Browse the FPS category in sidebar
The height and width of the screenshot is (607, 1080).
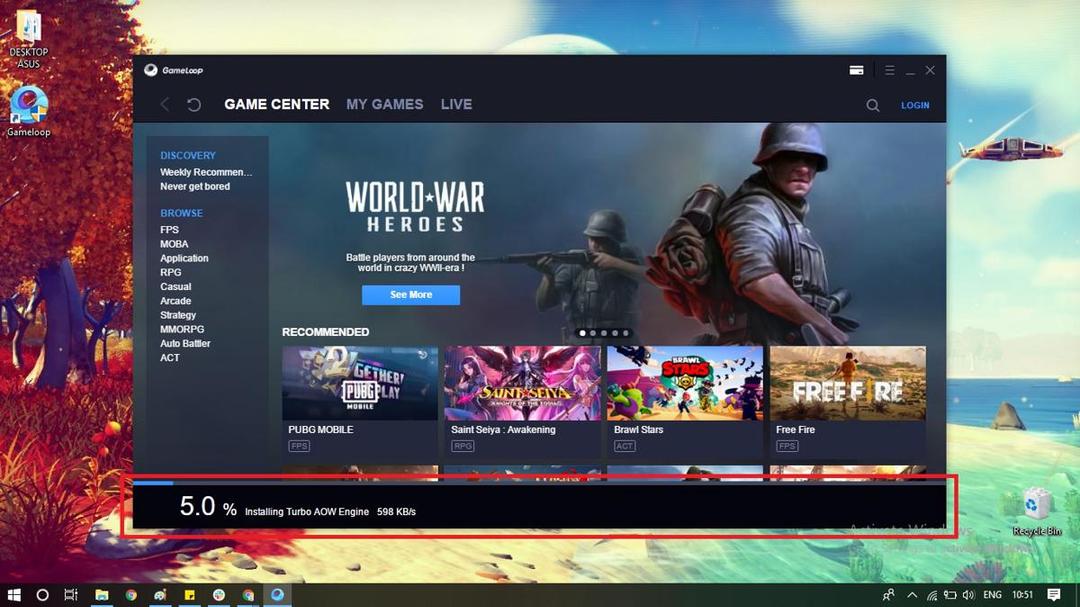pyautogui.click(x=169, y=230)
